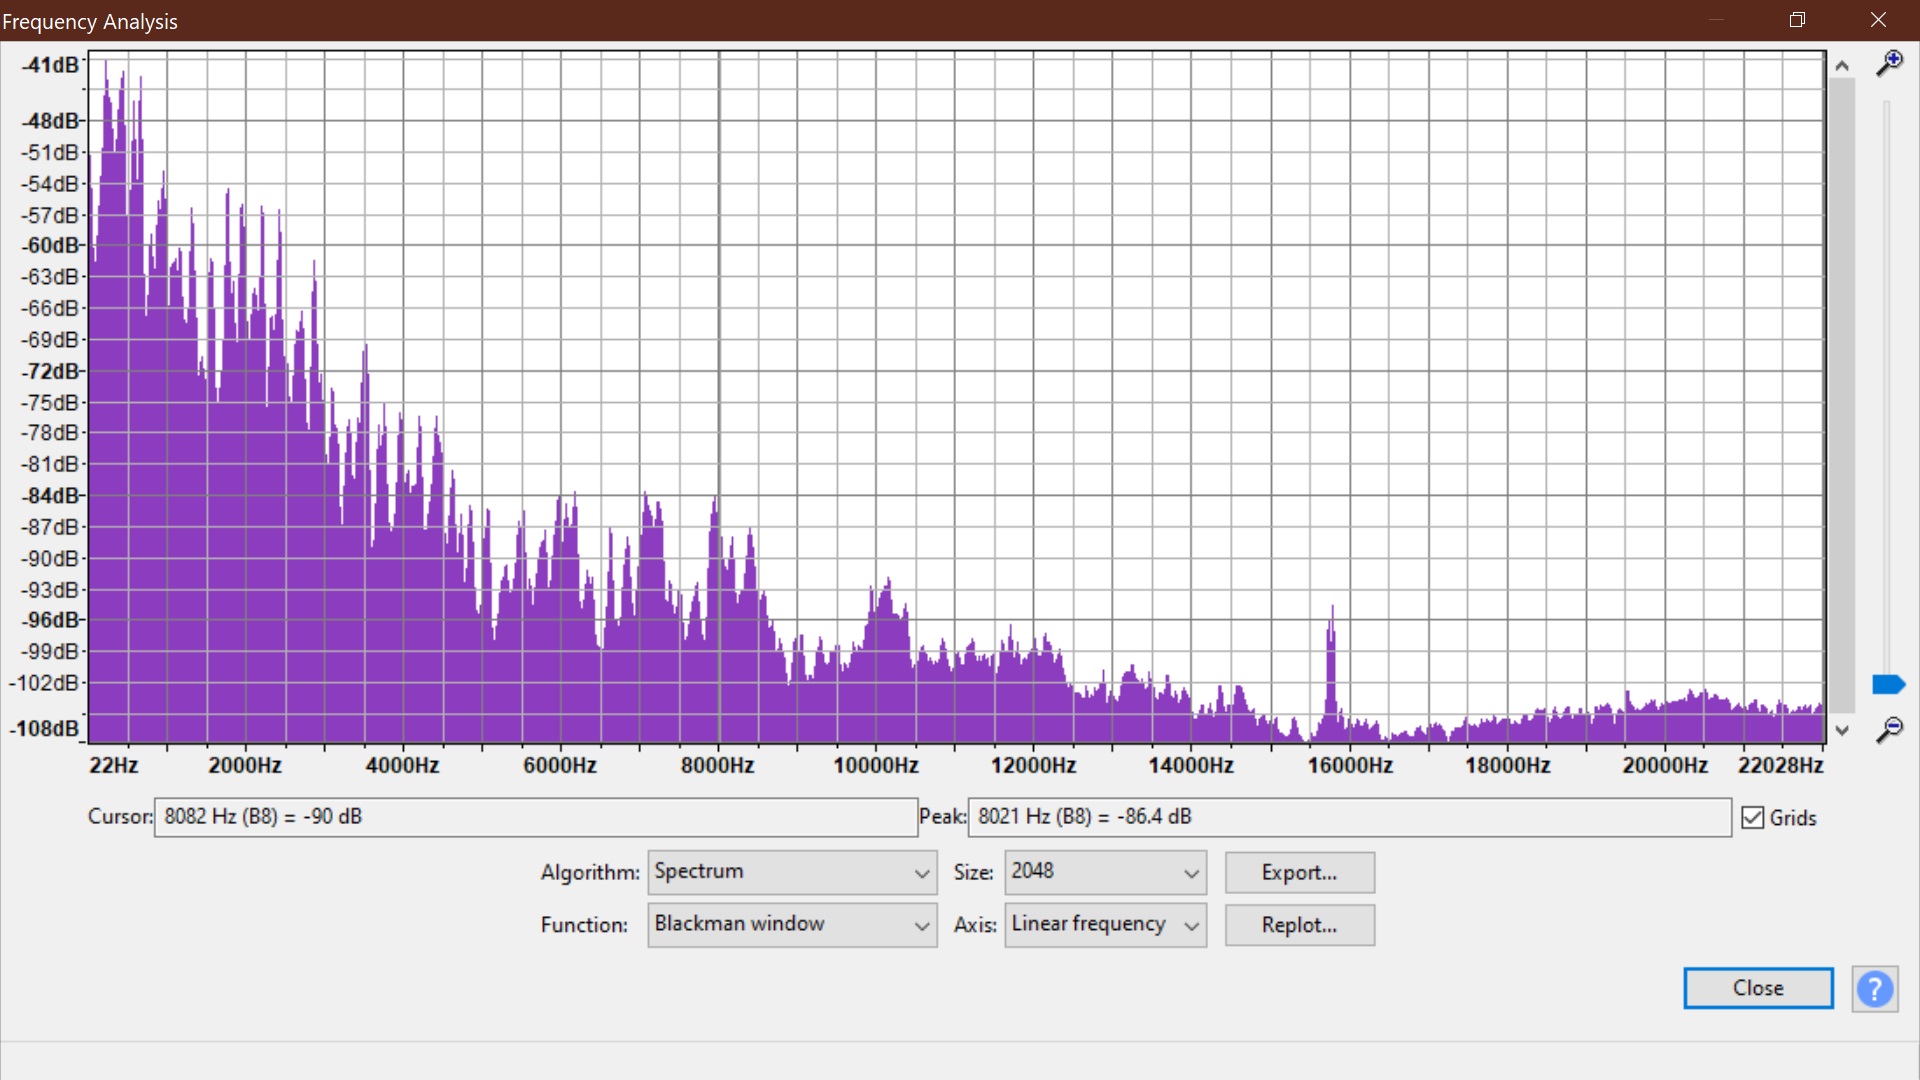Click the Replot... button
Viewport: 1920px width, 1080px height.
(1299, 925)
